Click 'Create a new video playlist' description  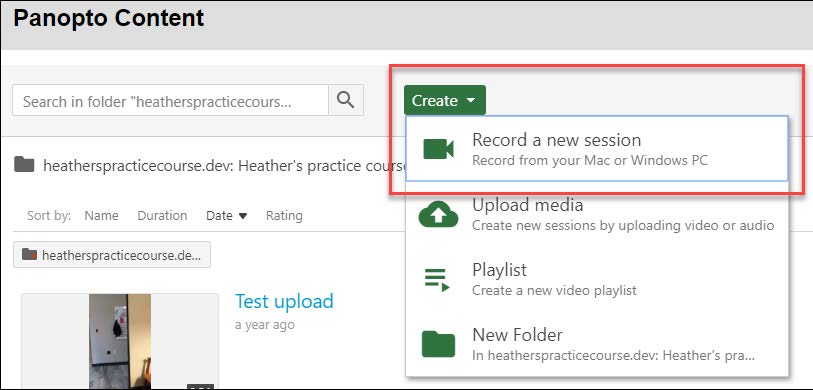click(x=554, y=290)
